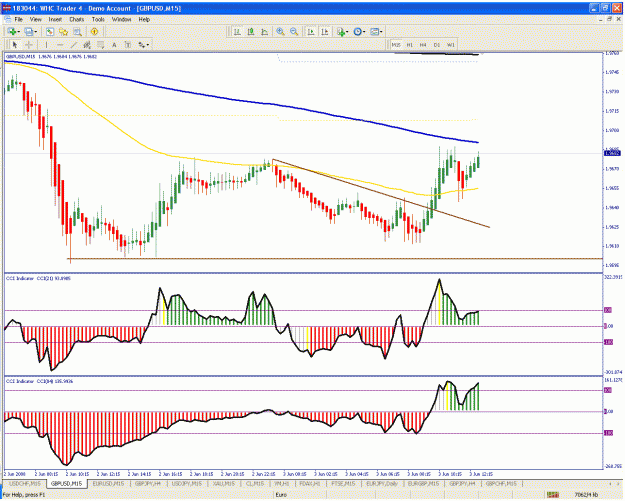Zoom in the chart with plus magnifier
Image resolution: width=625 pixels, height=501 pixels.
pos(281,31)
